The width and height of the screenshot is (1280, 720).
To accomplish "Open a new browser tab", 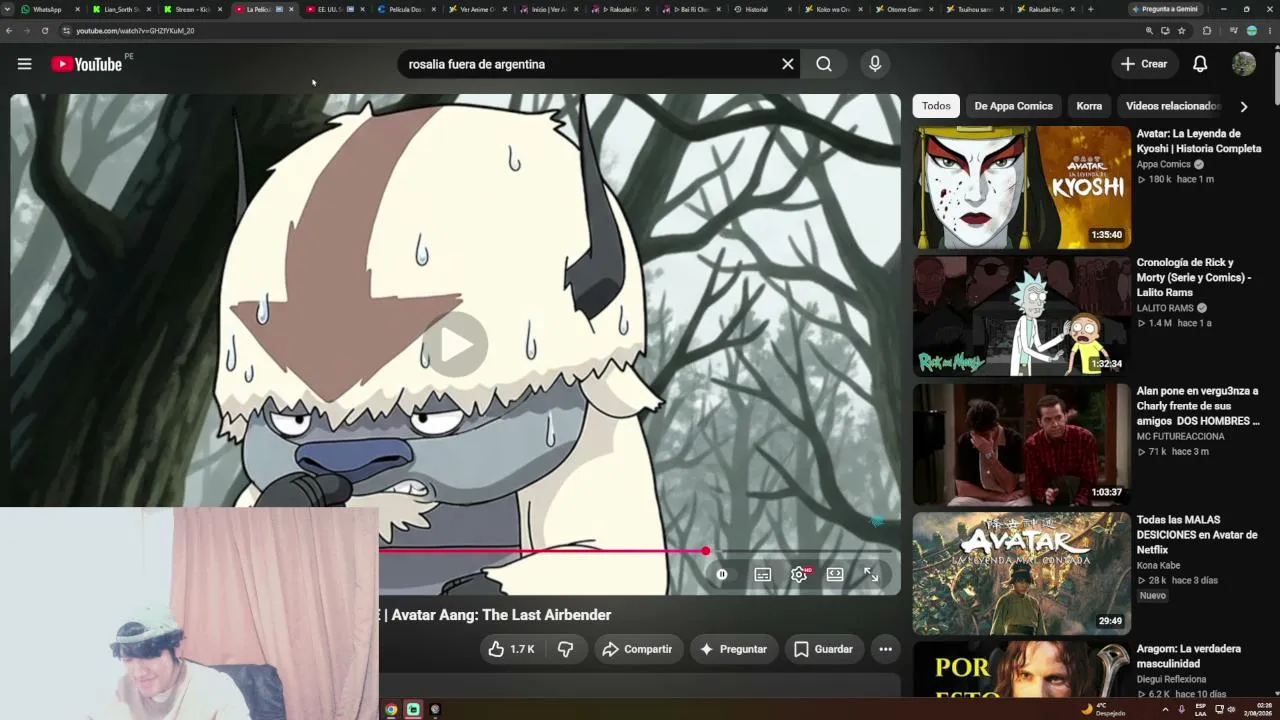I will [x=1090, y=9].
